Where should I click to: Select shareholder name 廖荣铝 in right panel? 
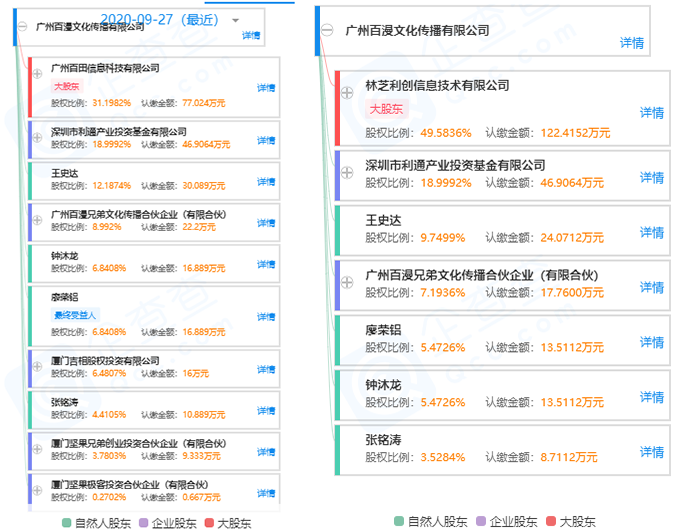pos(383,330)
